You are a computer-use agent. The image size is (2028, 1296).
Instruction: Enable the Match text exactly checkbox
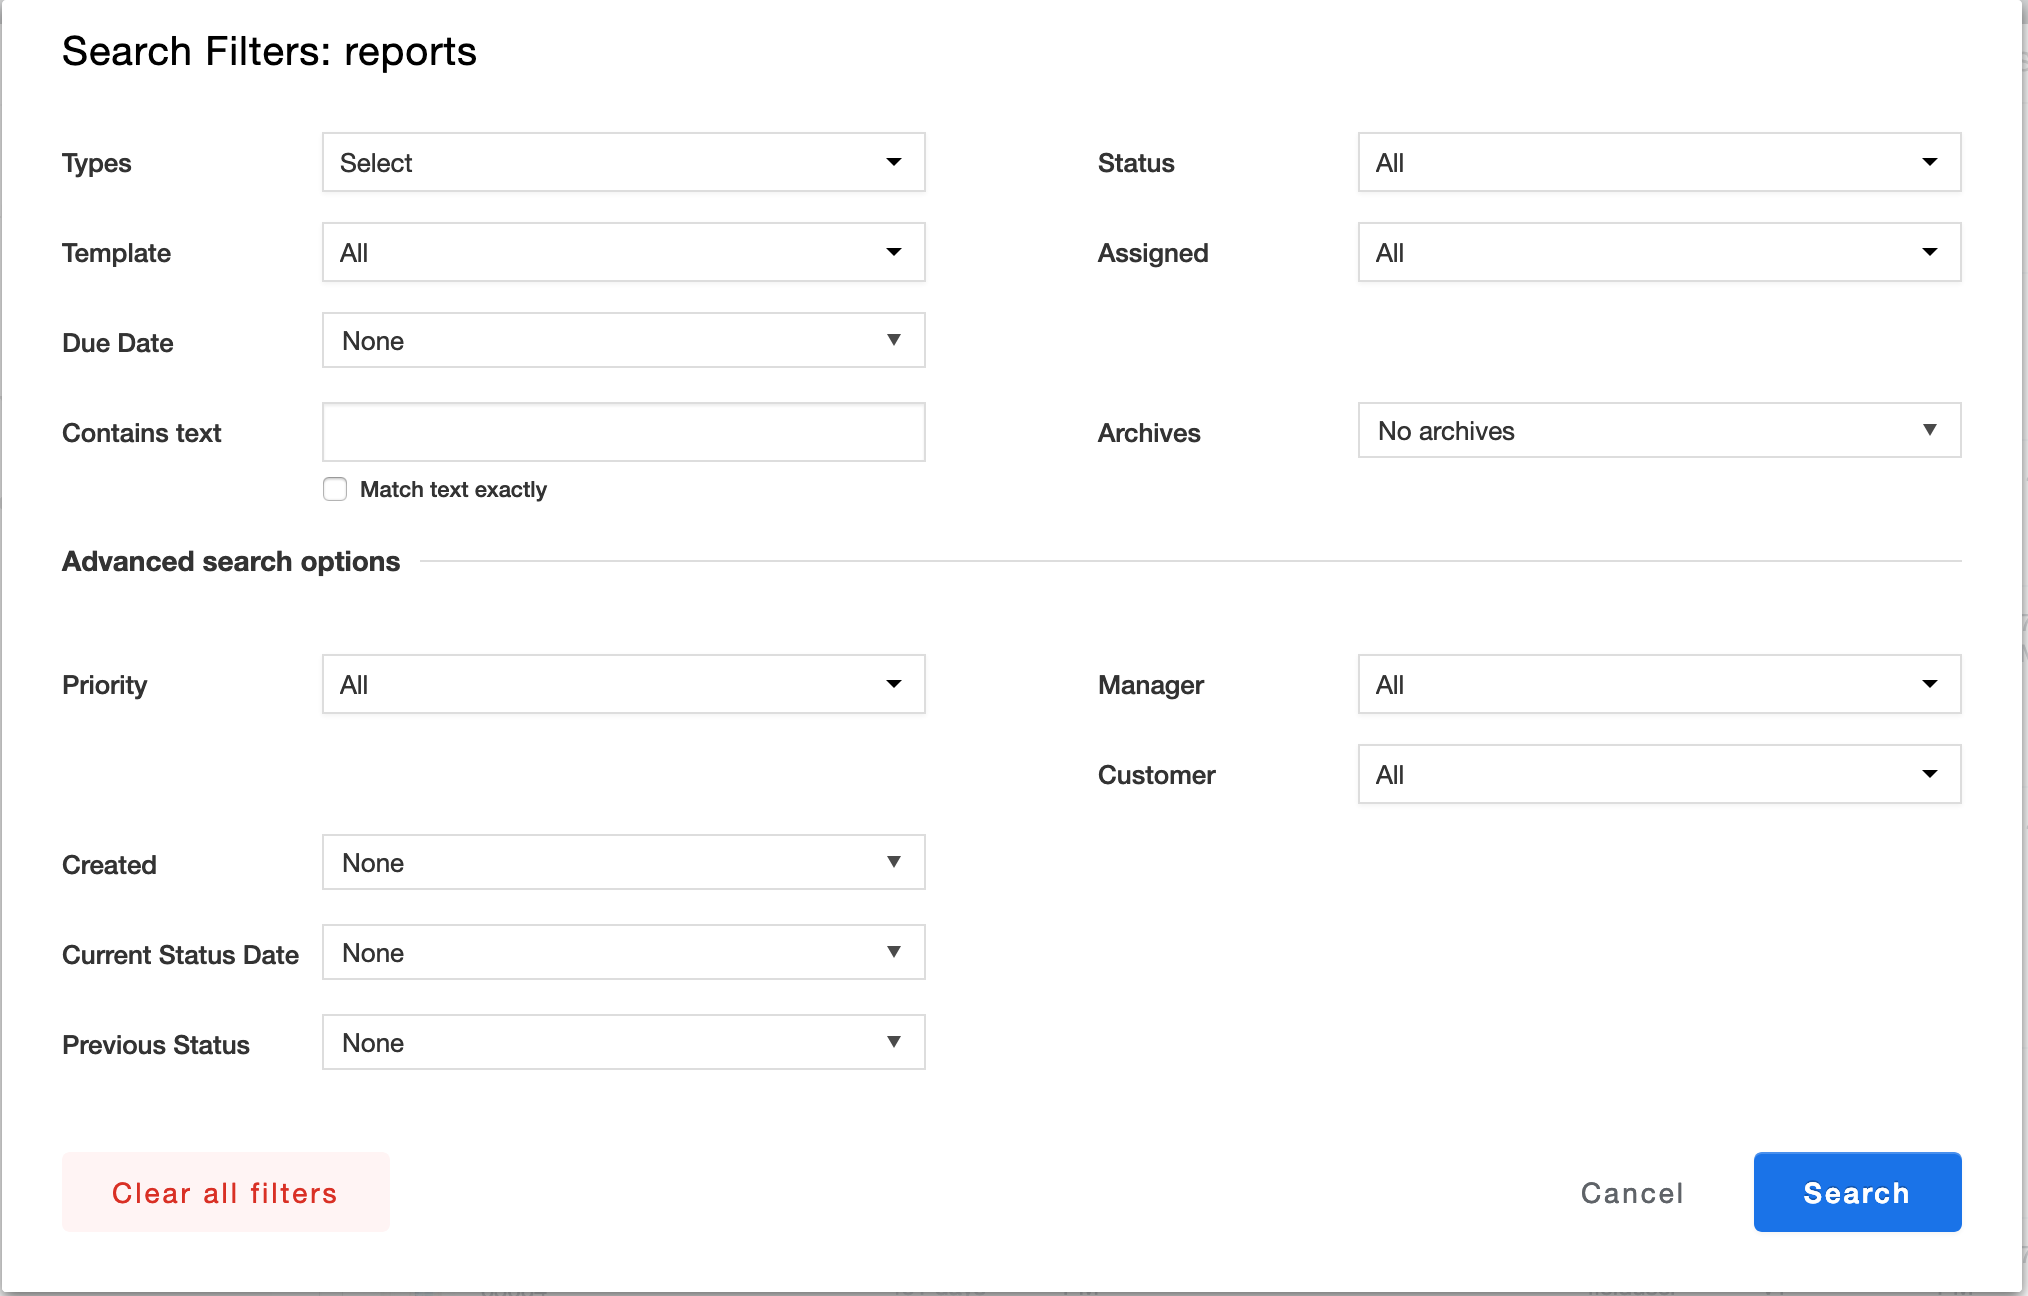[x=334, y=489]
